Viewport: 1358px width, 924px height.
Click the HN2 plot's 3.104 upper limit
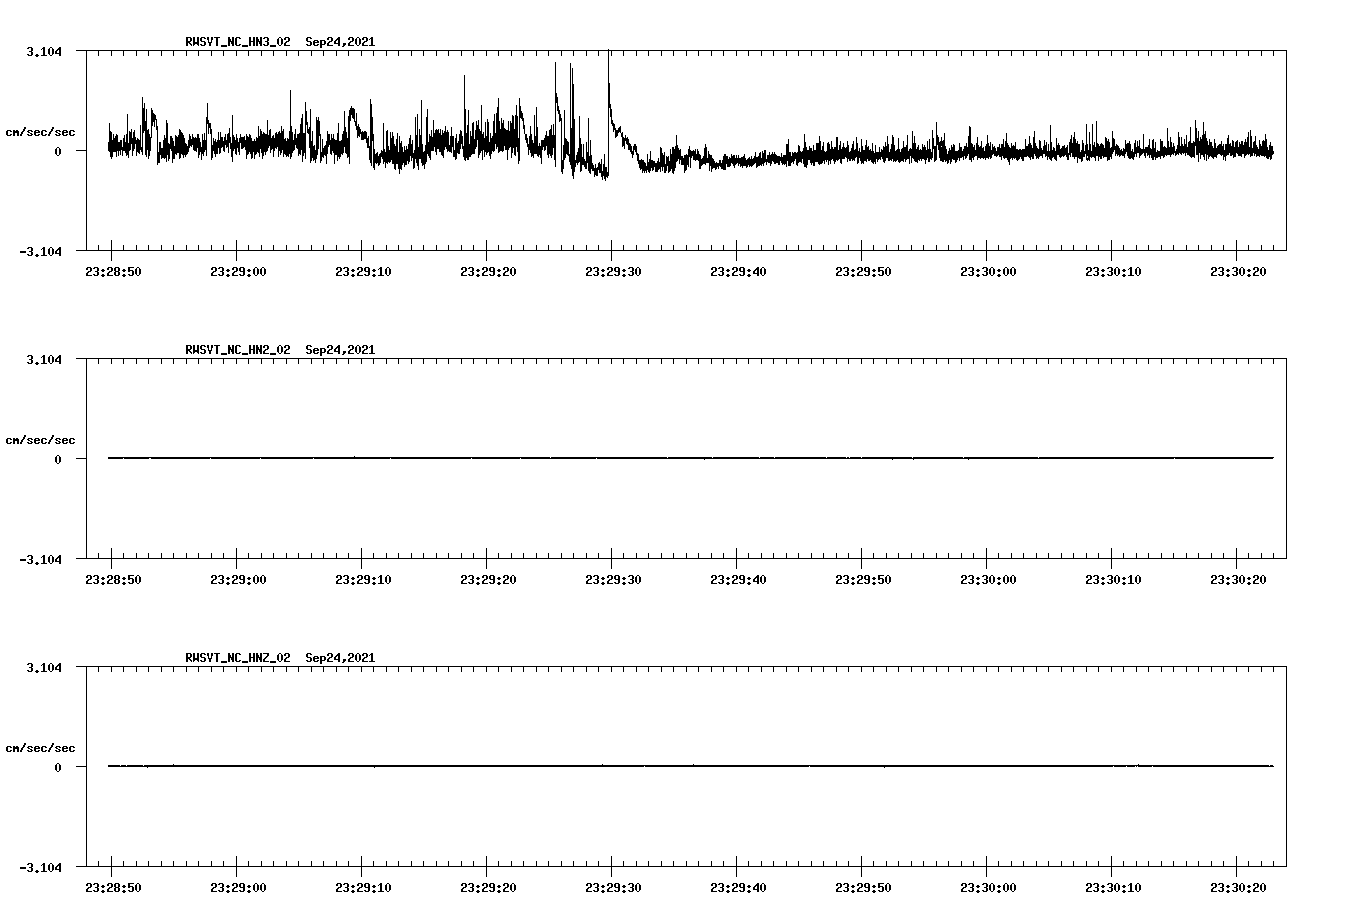(x=43, y=359)
